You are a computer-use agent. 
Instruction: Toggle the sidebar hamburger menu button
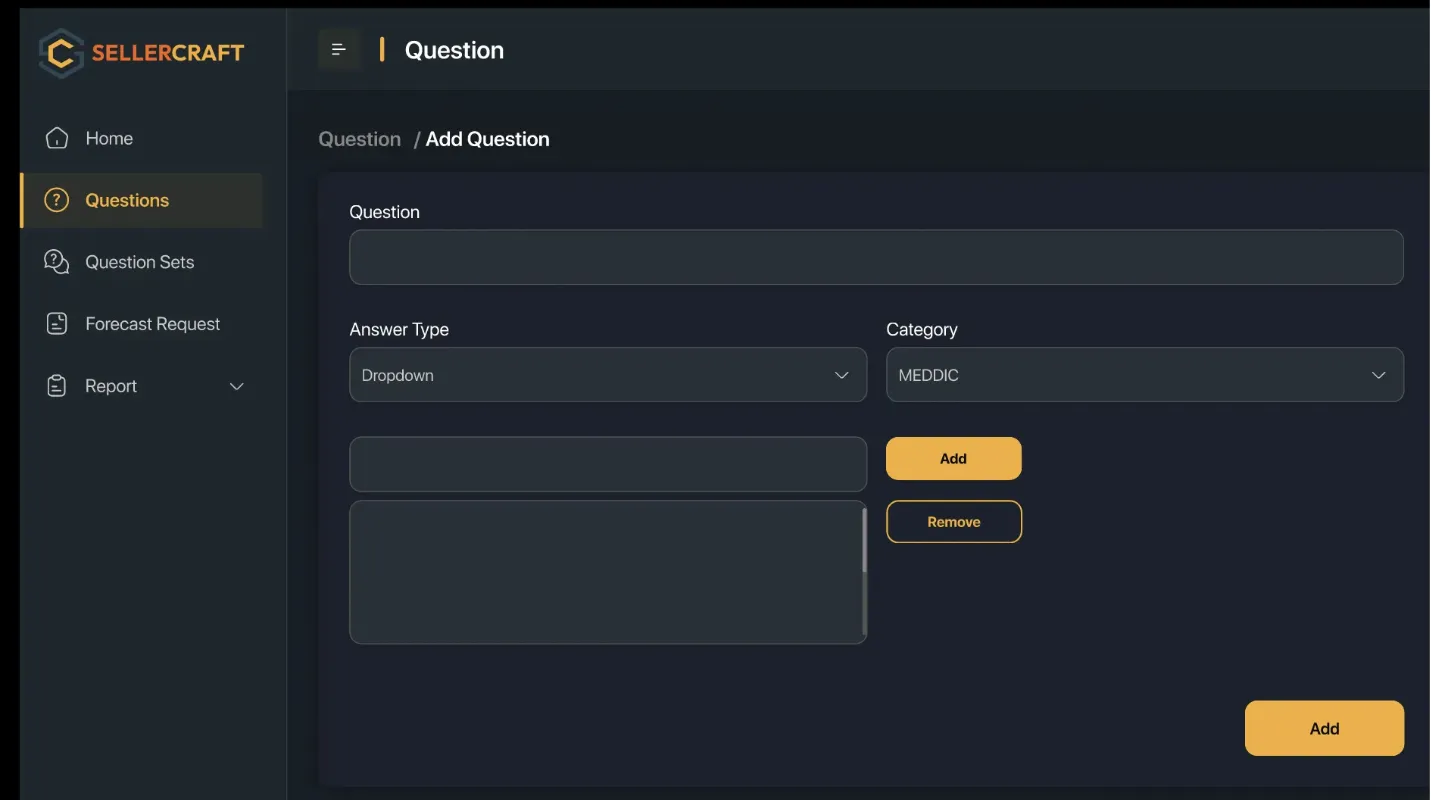[339, 50]
